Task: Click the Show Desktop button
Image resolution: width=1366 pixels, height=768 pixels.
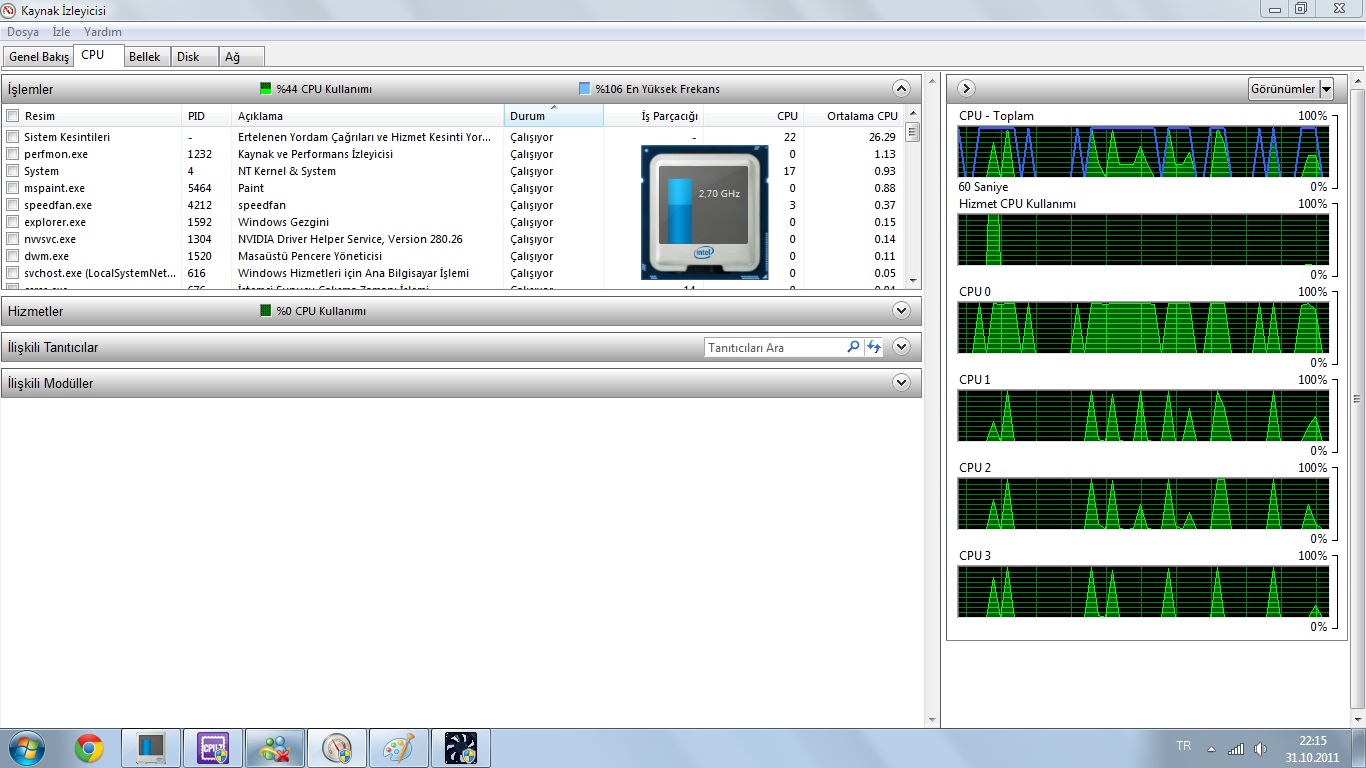Action: point(1358,748)
